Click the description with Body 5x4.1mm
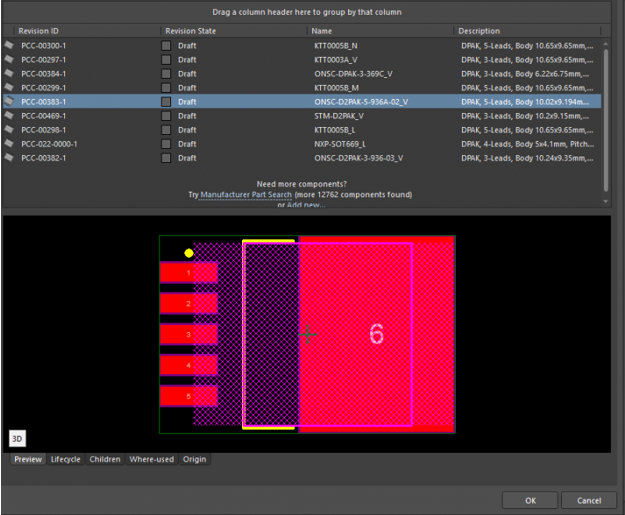Viewport: 625px width, 515px height. (x=527, y=144)
